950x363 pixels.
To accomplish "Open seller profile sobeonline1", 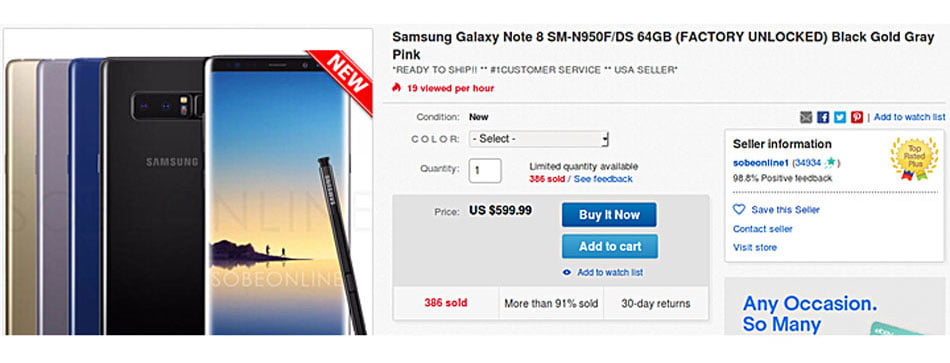I will pyautogui.click(x=761, y=162).
